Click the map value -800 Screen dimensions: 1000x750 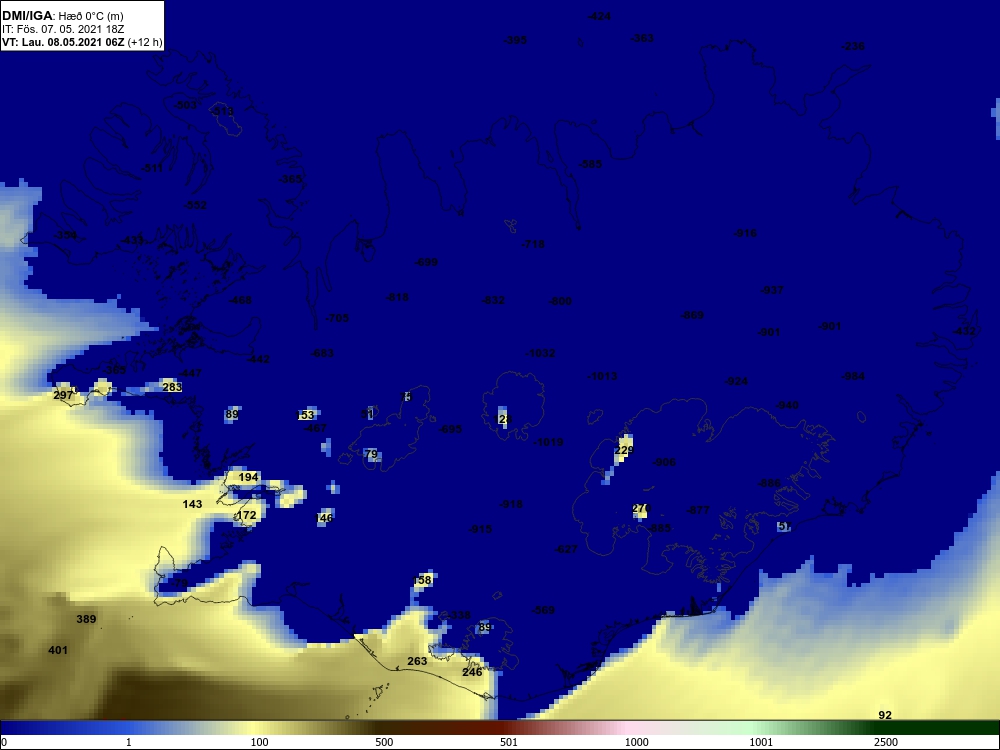pos(561,302)
